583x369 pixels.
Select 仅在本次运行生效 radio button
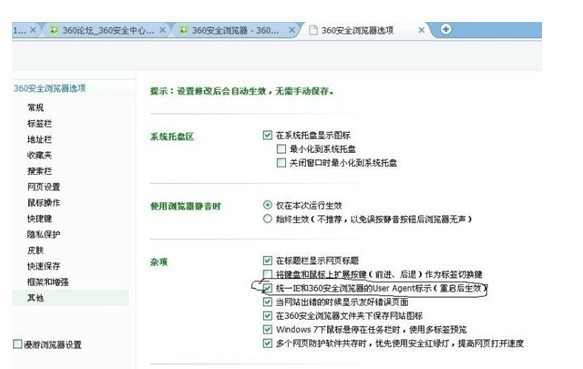tap(267, 205)
